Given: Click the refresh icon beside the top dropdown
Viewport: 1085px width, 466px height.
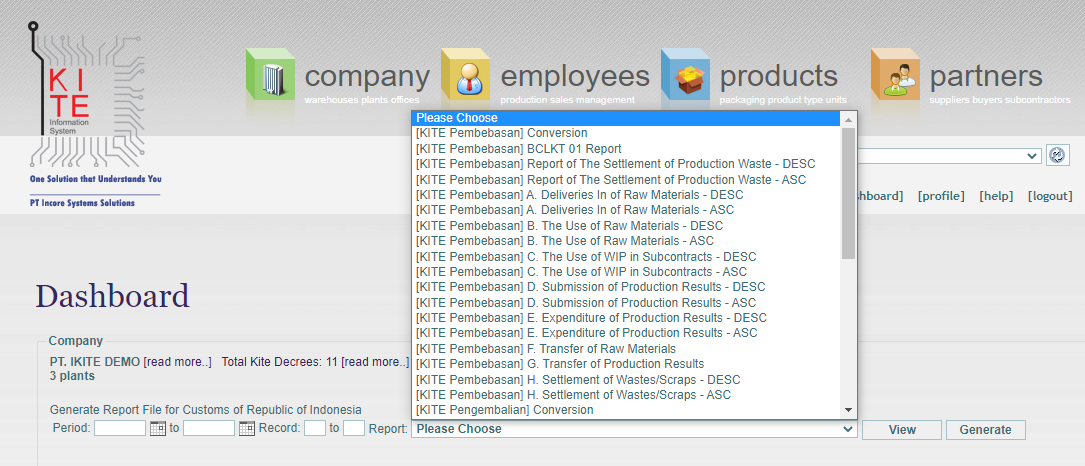Looking at the screenshot, I should tap(1057, 155).
